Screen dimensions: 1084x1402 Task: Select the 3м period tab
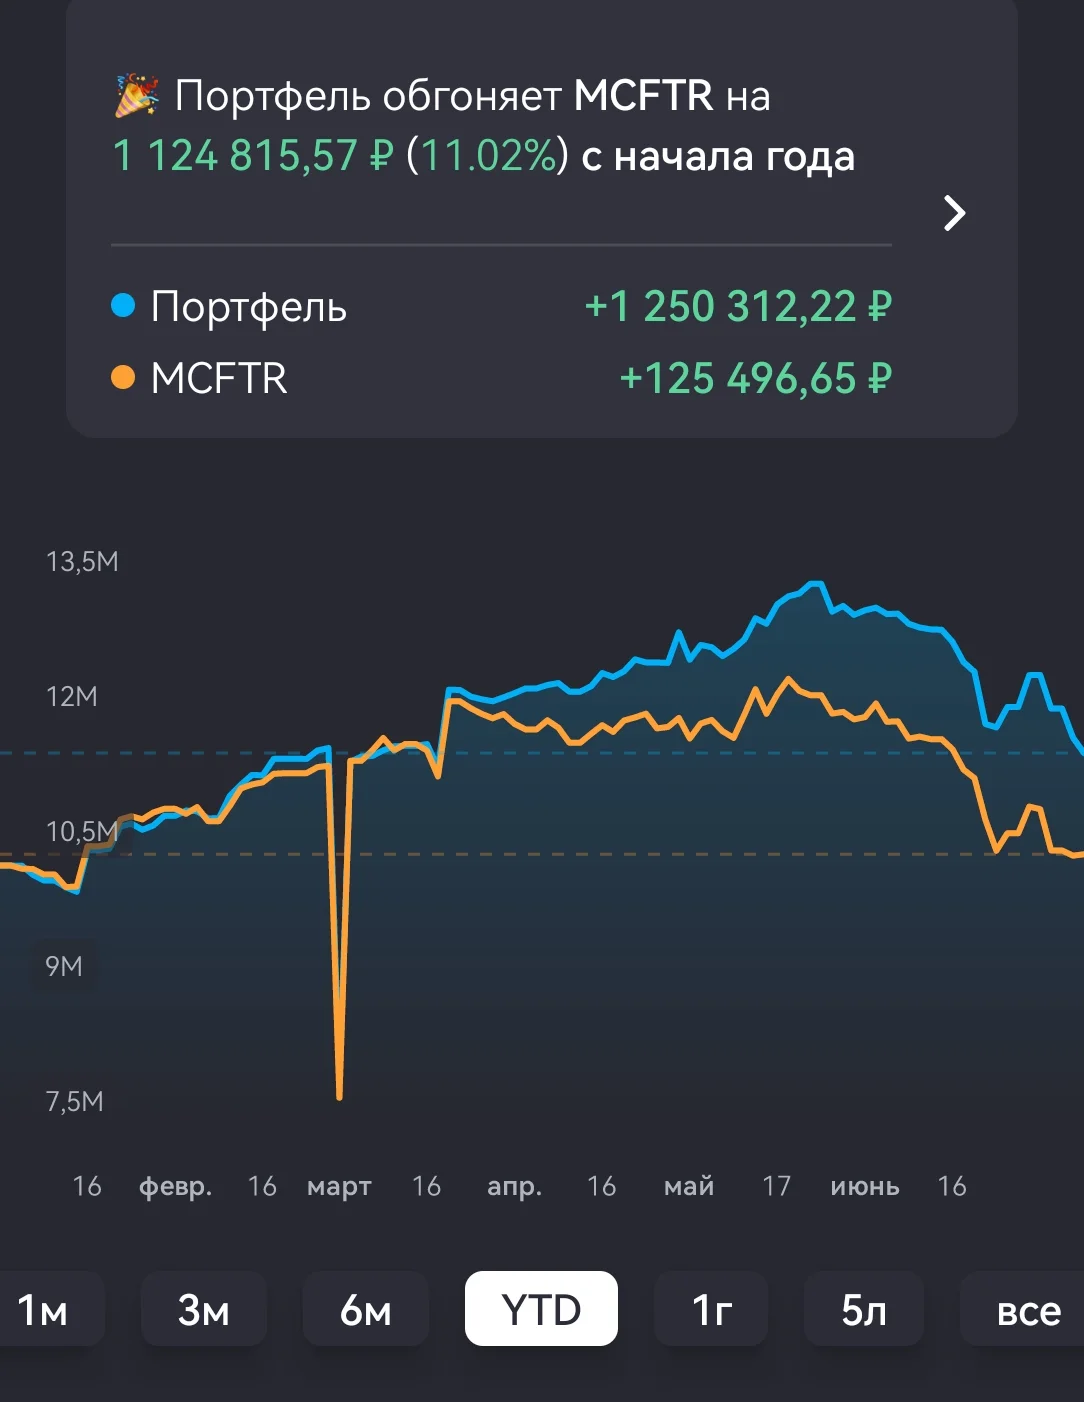[204, 1309]
